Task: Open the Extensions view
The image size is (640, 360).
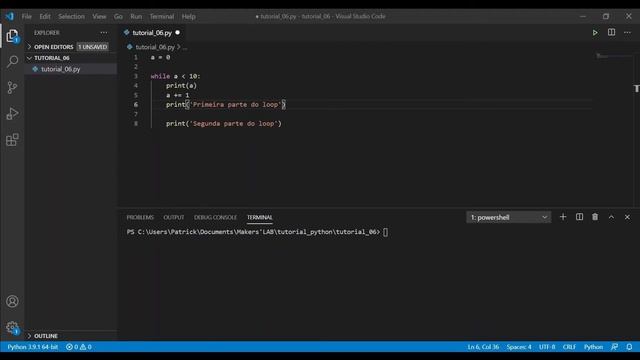Action: point(12,140)
